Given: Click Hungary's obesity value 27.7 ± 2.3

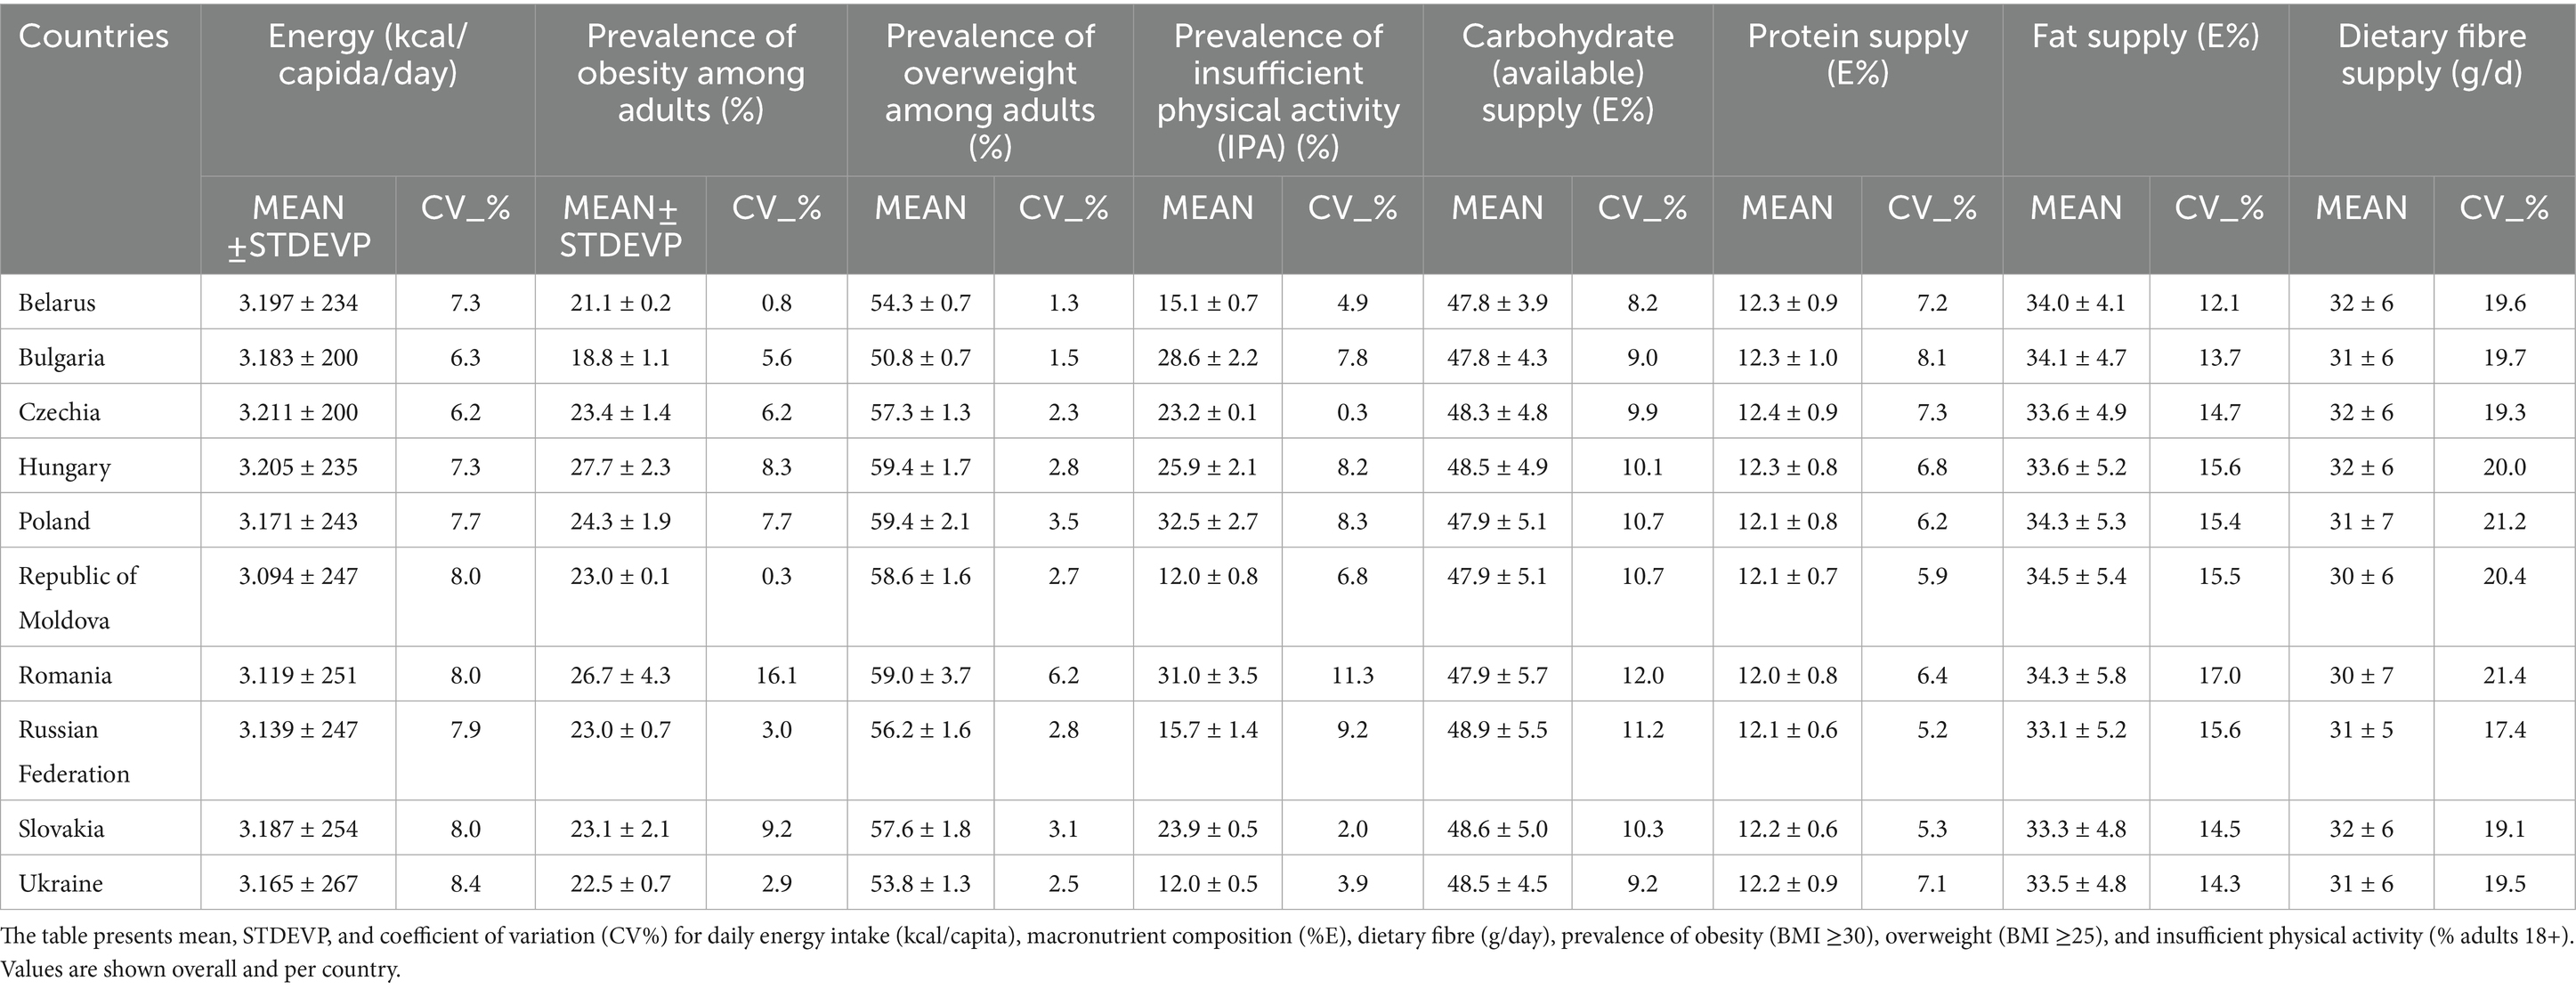Looking at the screenshot, I should [620, 467].
